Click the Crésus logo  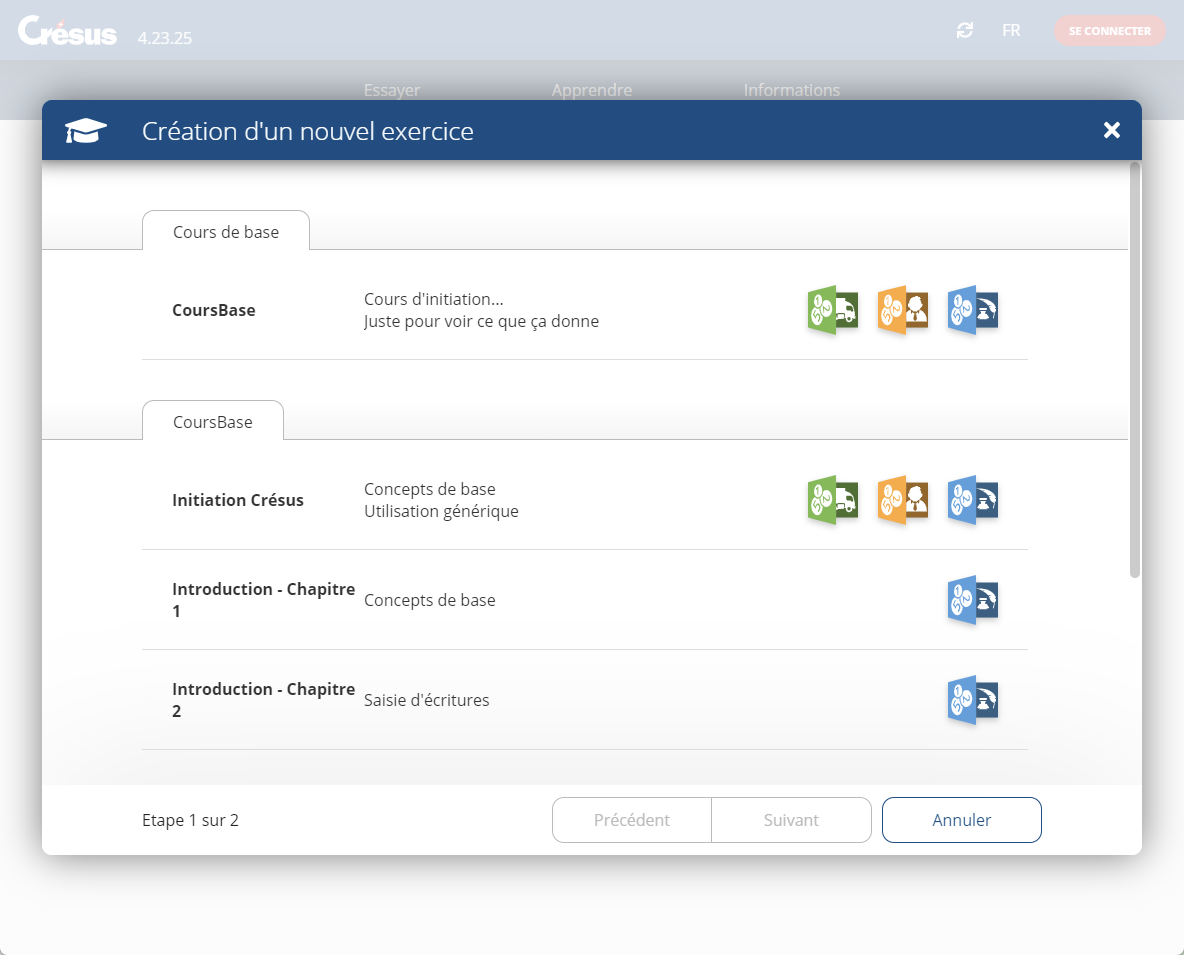point(67,31)
